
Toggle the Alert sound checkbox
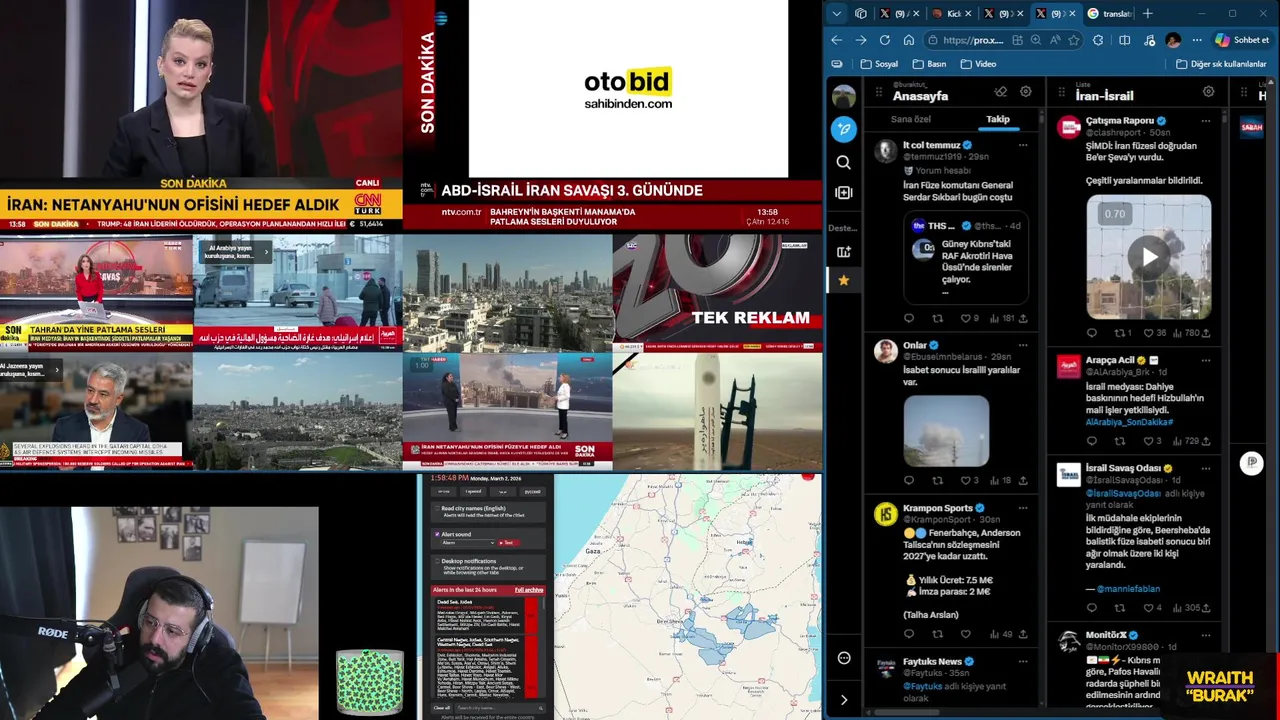pyautogui.click(x=436, y=535)
